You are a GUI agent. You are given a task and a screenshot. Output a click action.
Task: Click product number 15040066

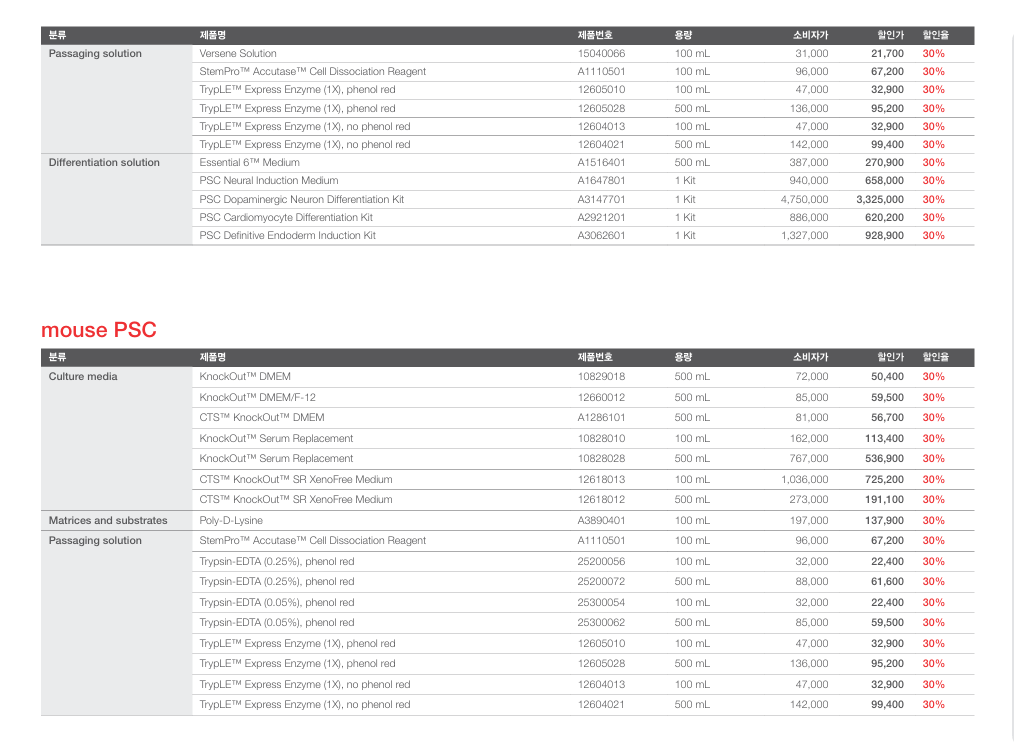tap(601, 54)
